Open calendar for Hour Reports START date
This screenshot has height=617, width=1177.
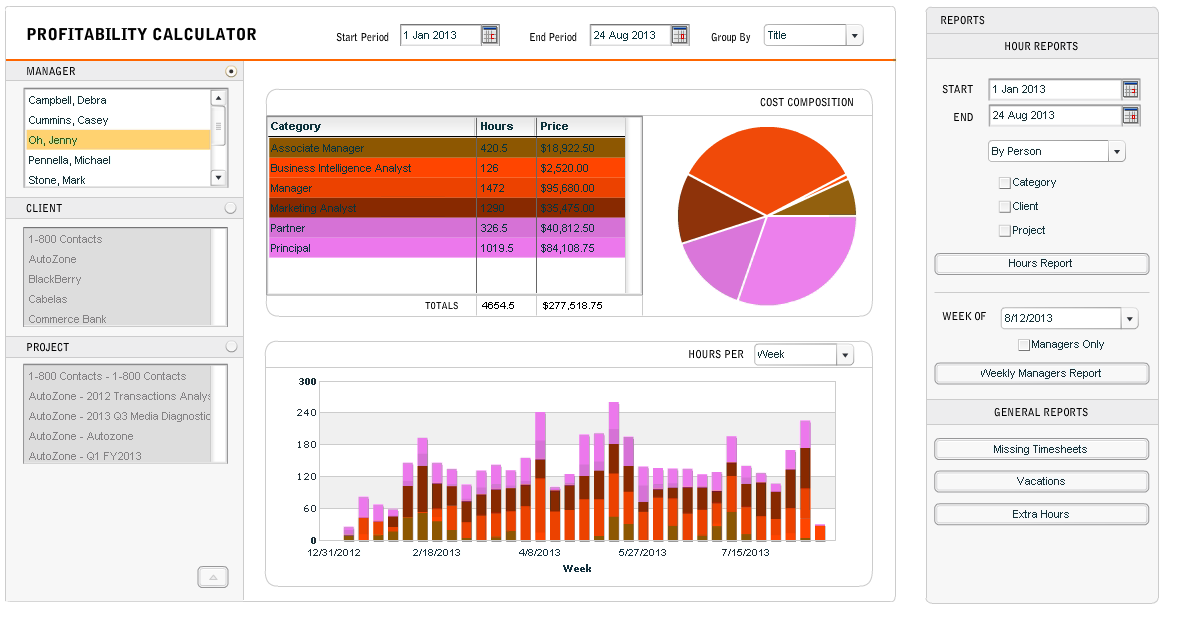[1130, 89]
